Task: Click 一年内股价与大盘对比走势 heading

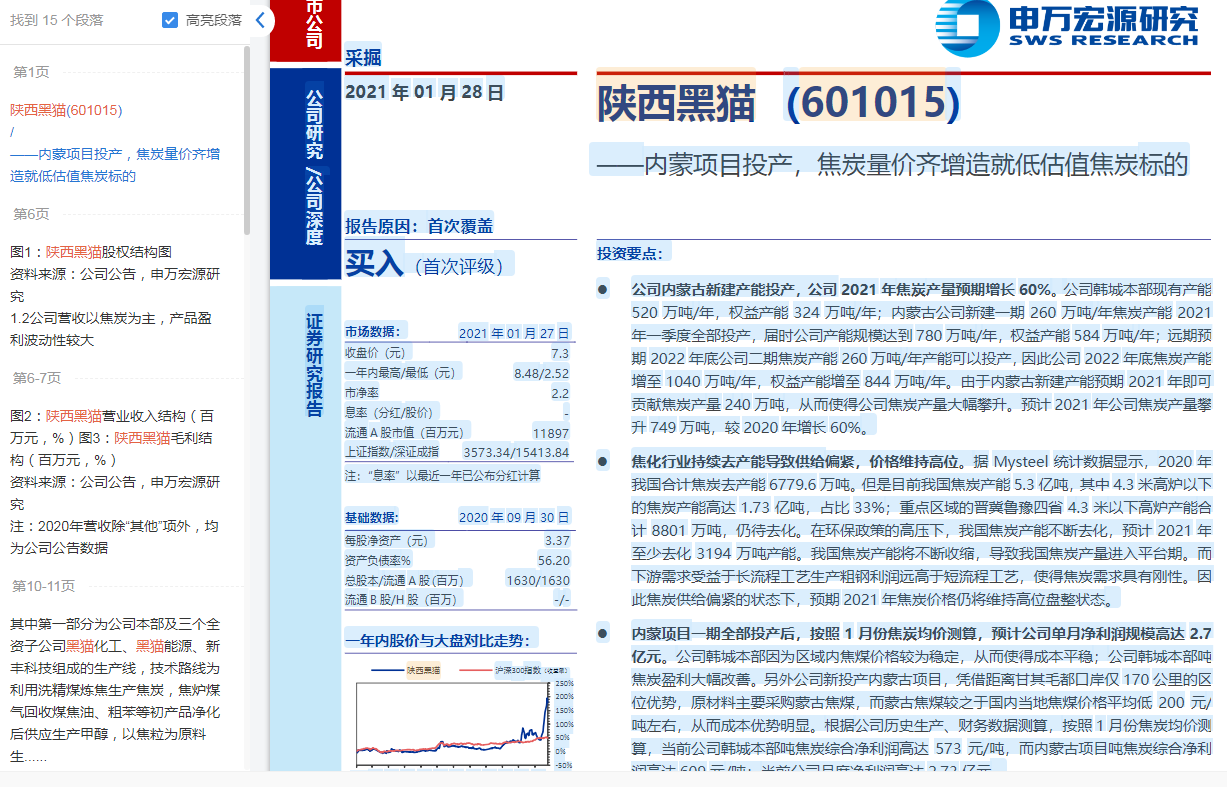Action: [x=438, y=640]
